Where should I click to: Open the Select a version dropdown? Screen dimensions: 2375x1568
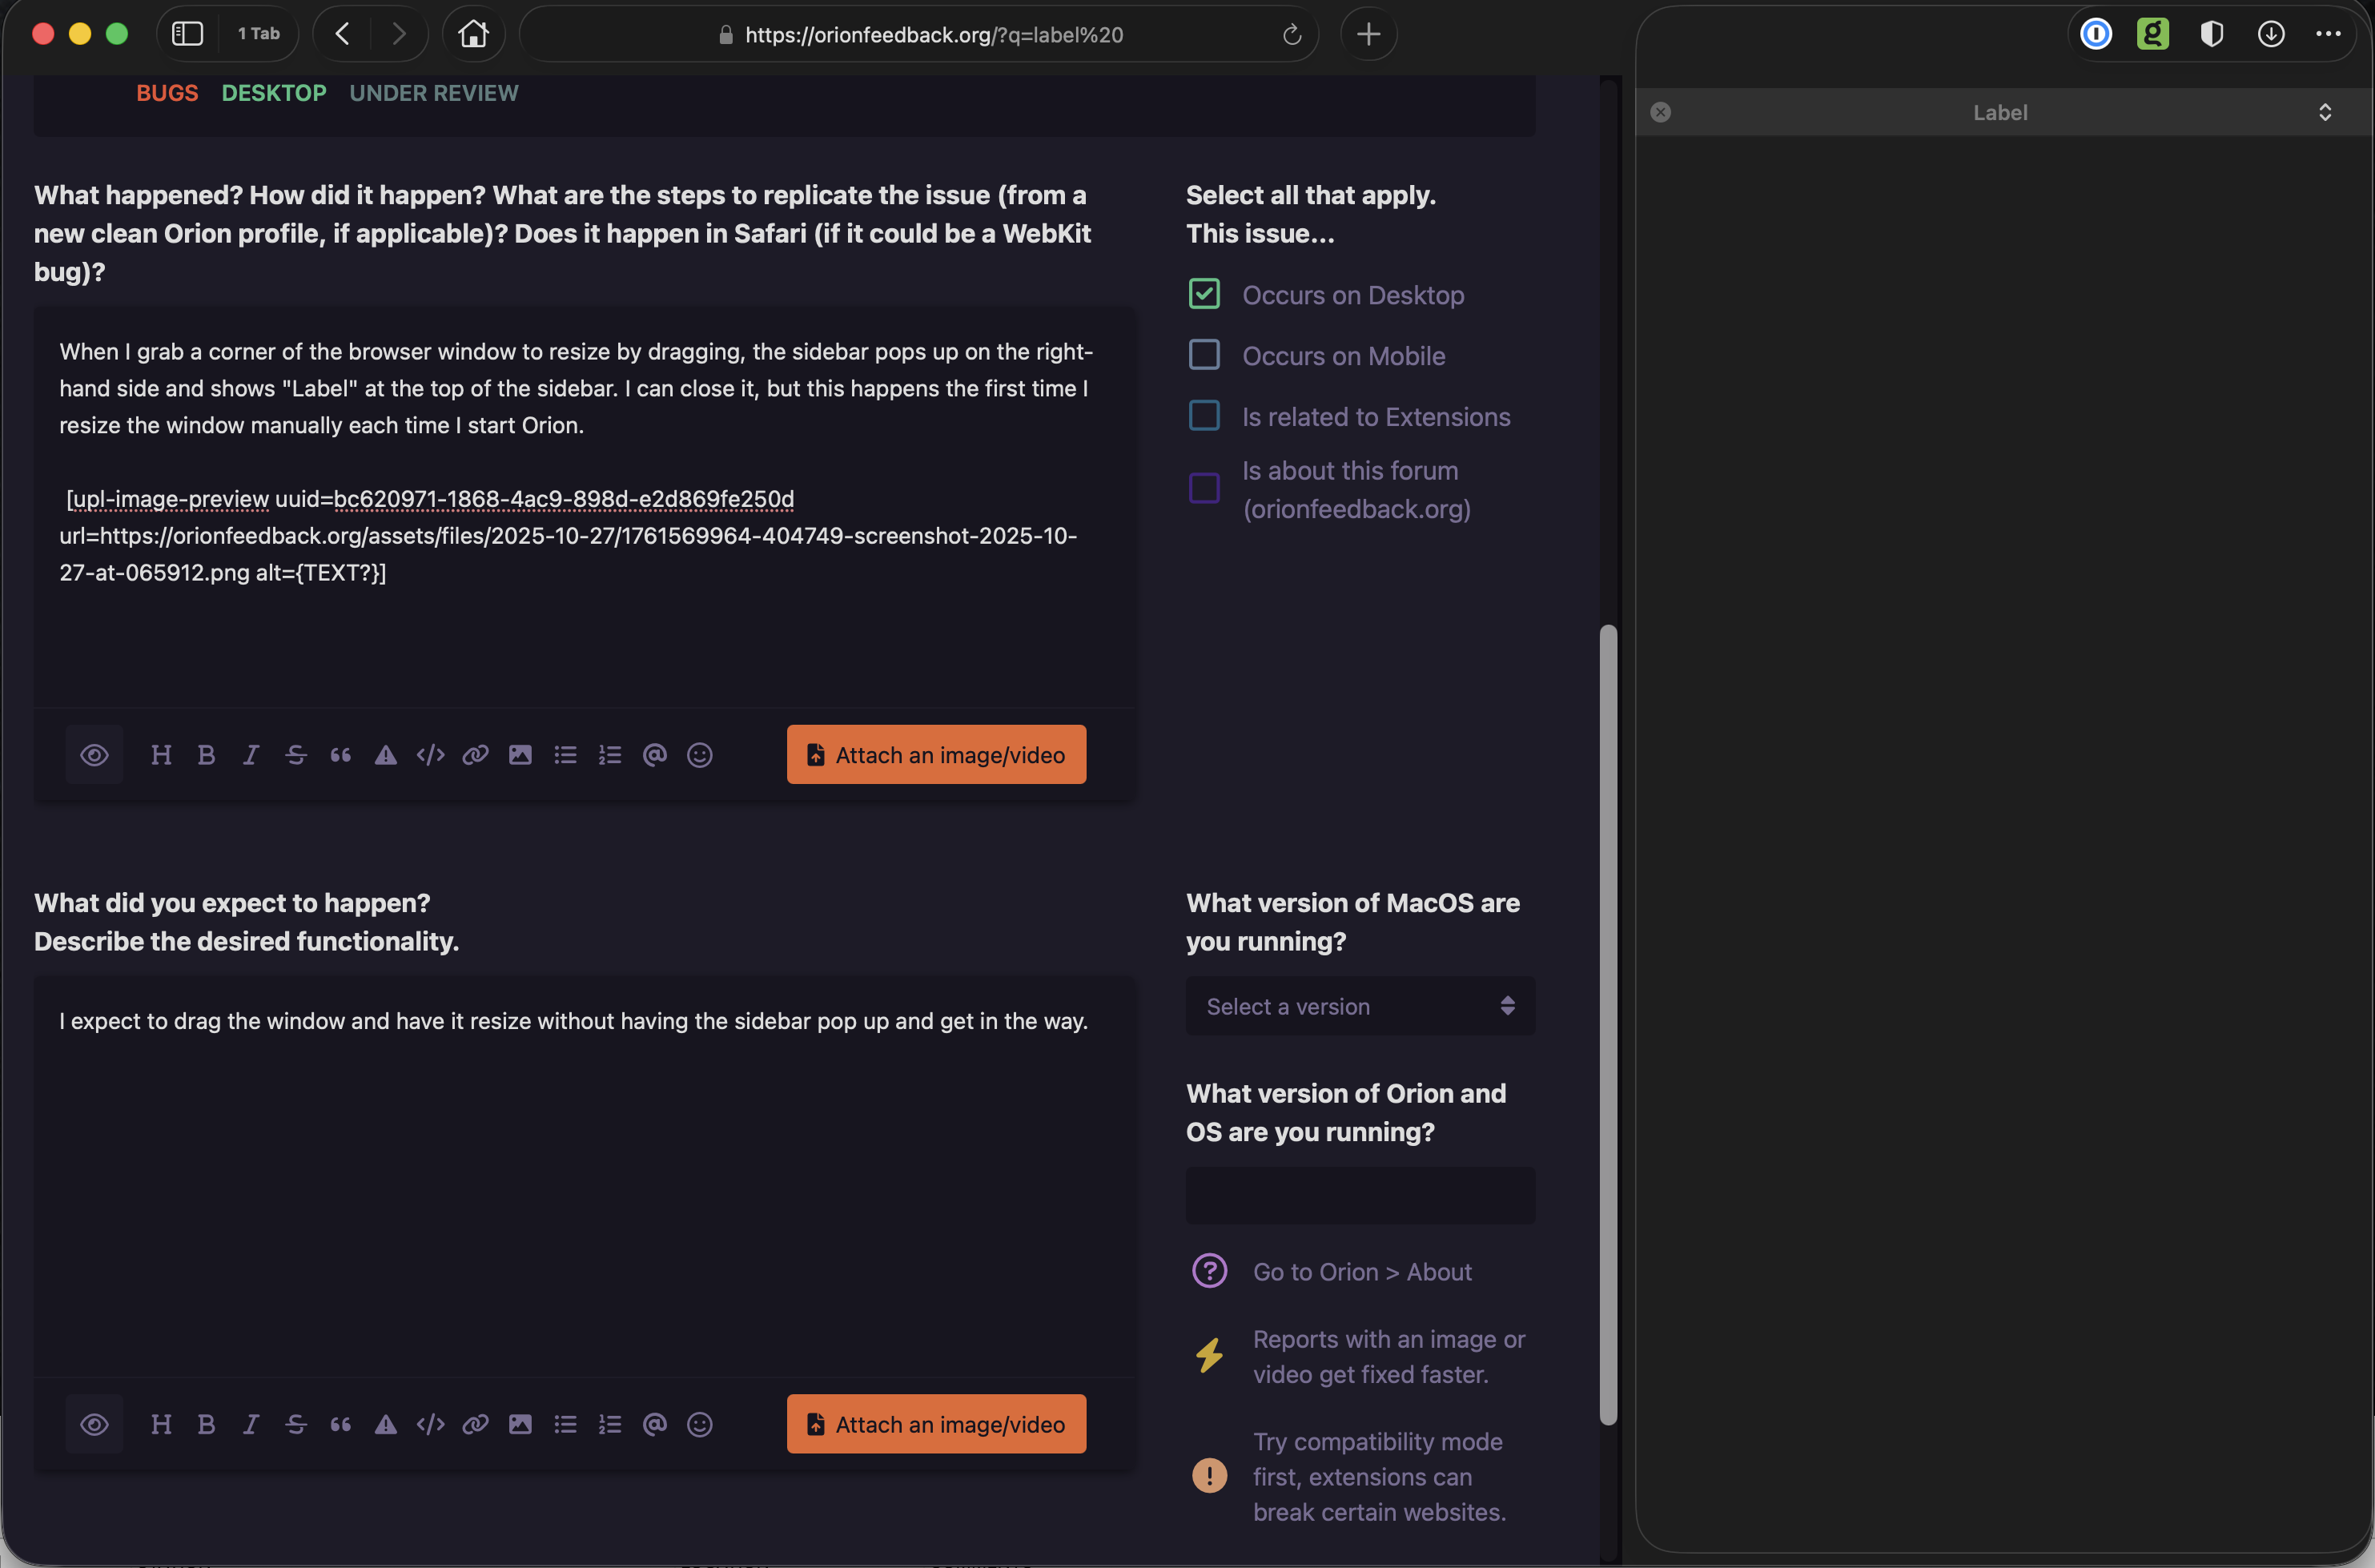point(1359,1006)
